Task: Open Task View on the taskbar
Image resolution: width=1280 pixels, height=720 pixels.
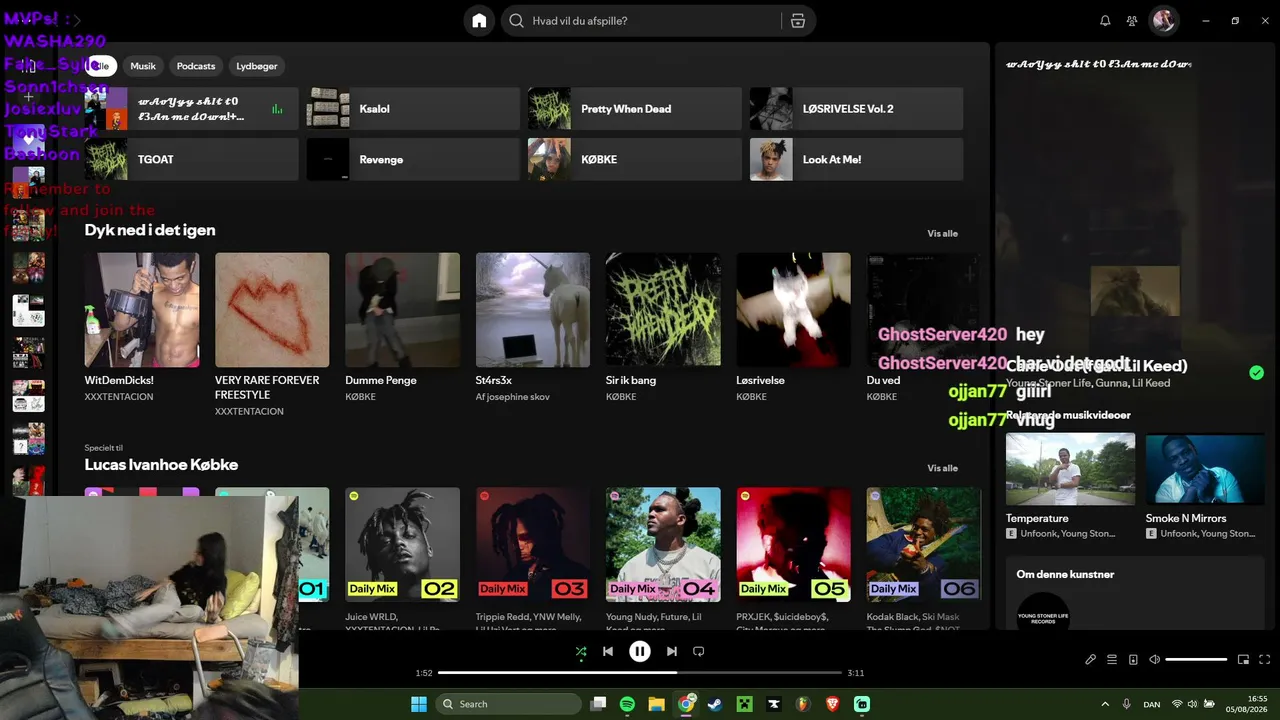Action: coord(598,704)
